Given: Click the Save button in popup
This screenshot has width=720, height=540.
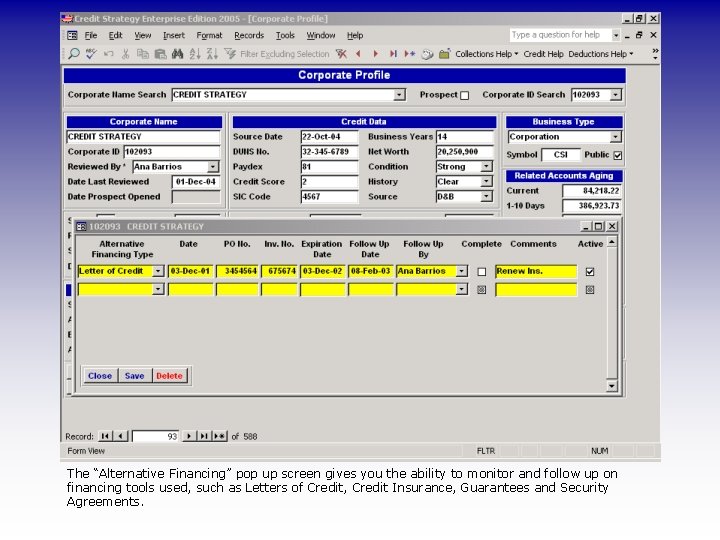Looking at the screenshot, I should tap(135, 376).
